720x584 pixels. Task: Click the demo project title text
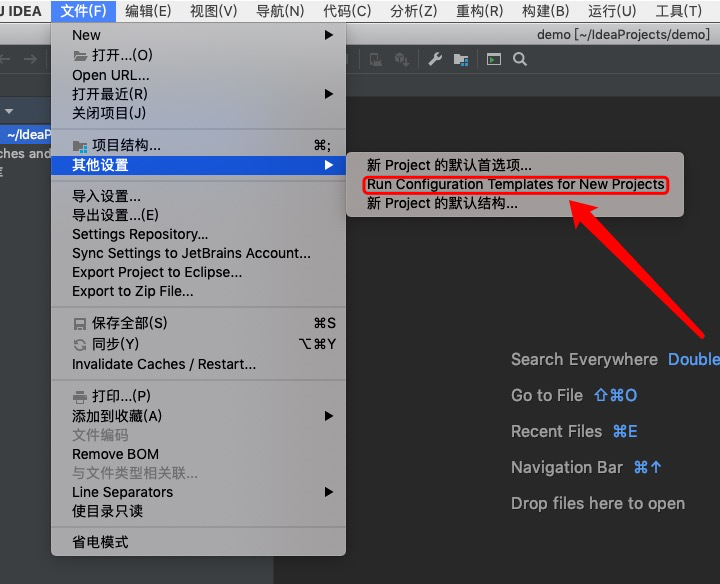pos(623,34)
